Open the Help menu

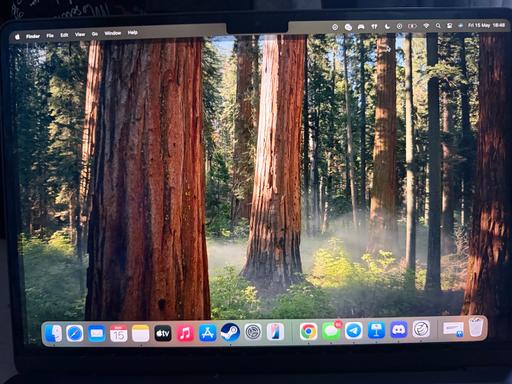pyautogui.click(x=132, y=33)
